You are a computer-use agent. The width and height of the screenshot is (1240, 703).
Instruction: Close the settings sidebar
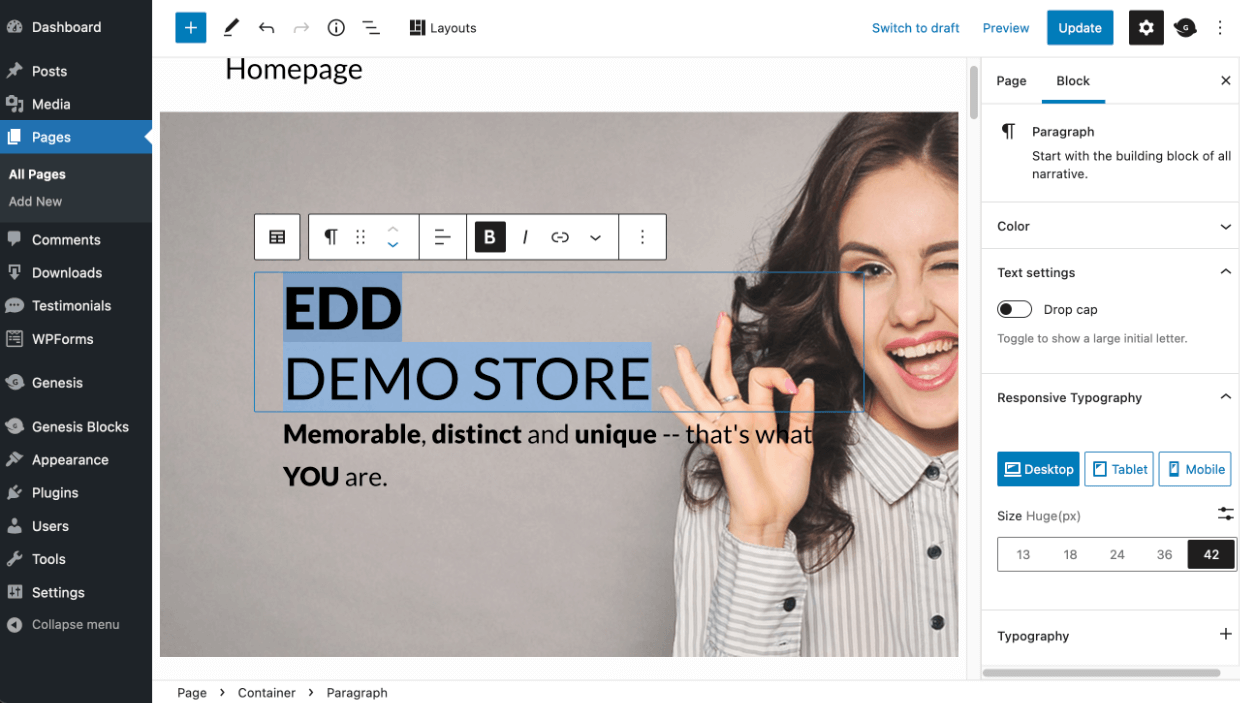(x=1226, y=81)
